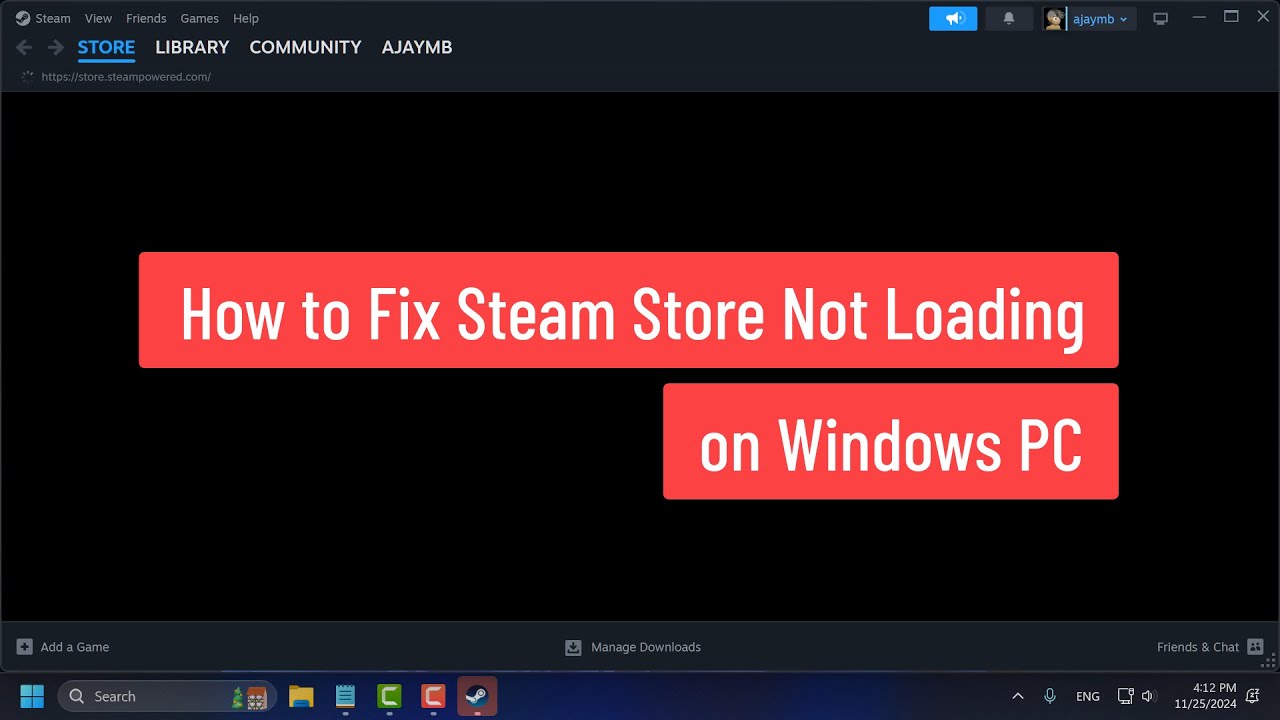Open network settings tray icon

1125,696
